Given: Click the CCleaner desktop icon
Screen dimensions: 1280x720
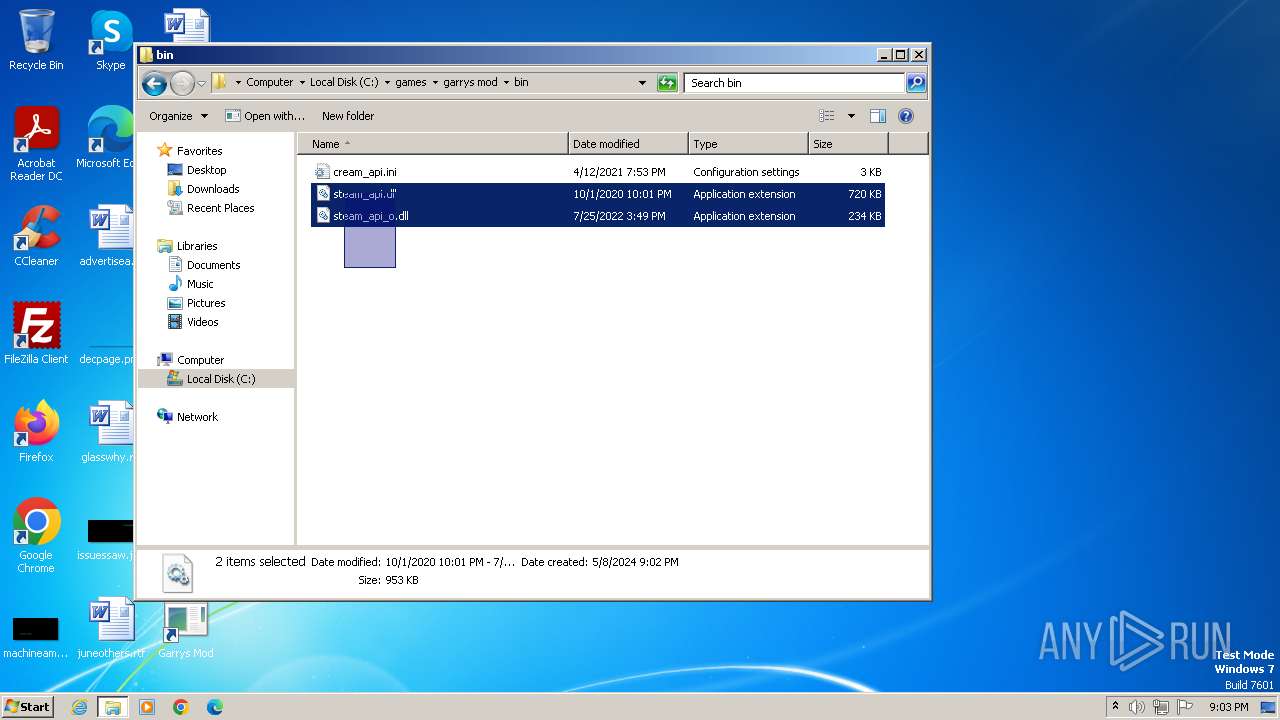Looking at the screenshot, I should pyautogui.click(x=36, y=236).
